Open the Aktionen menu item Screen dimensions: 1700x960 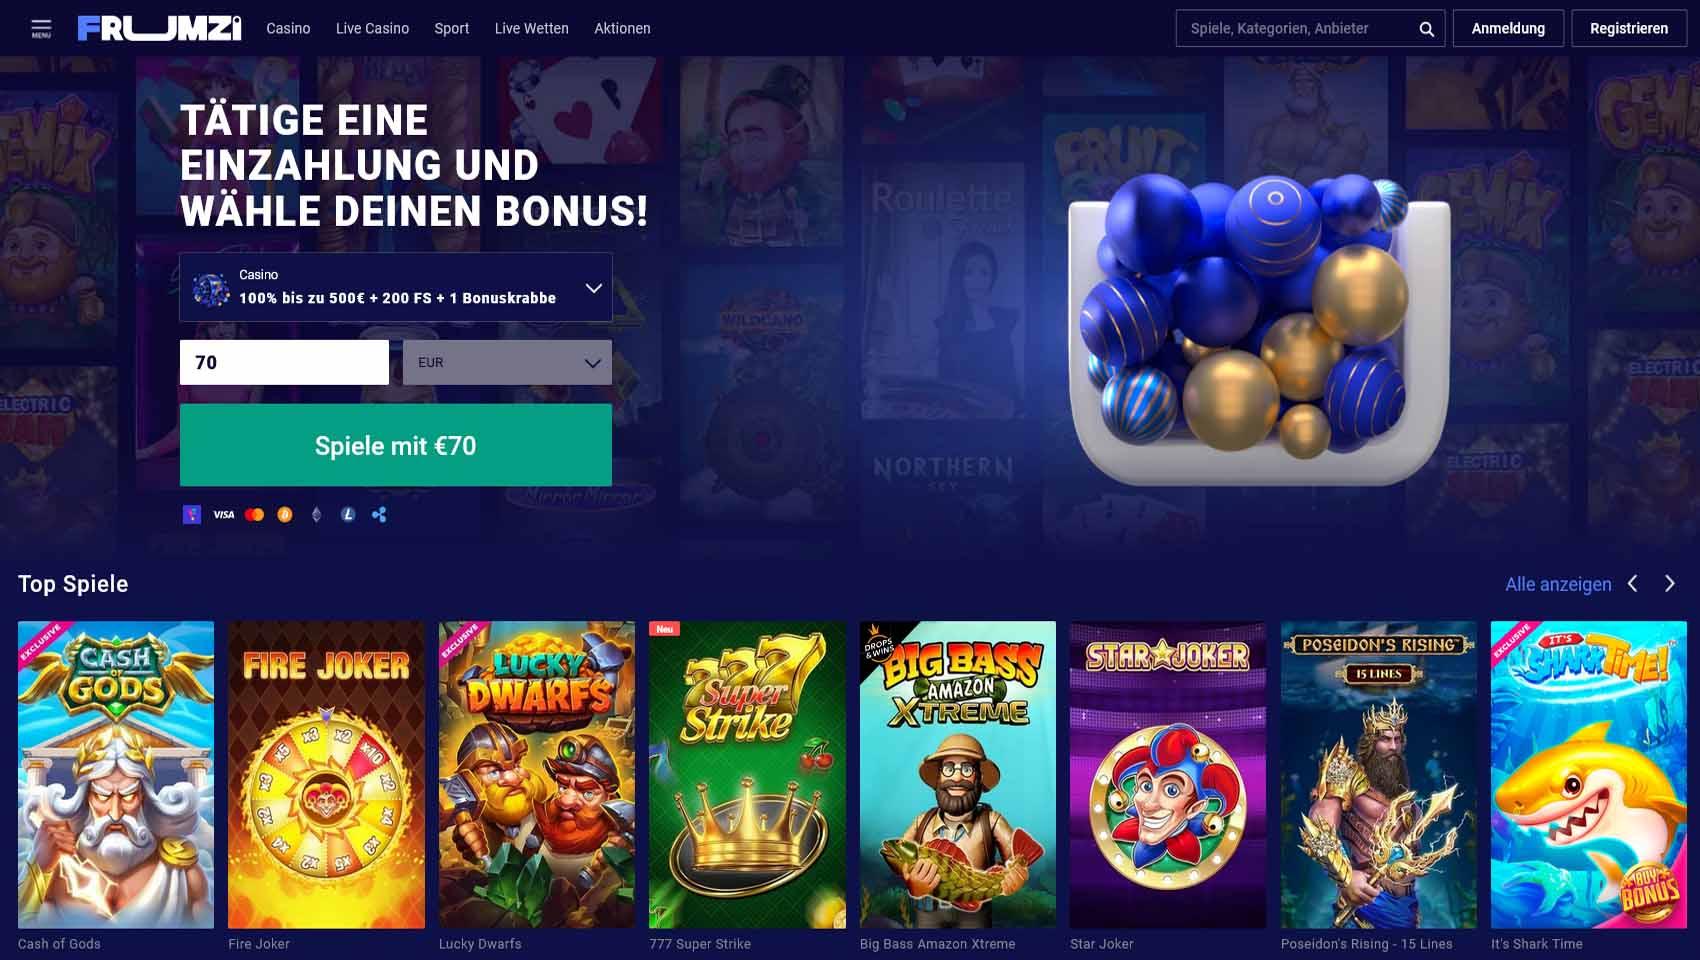[622, 29]
